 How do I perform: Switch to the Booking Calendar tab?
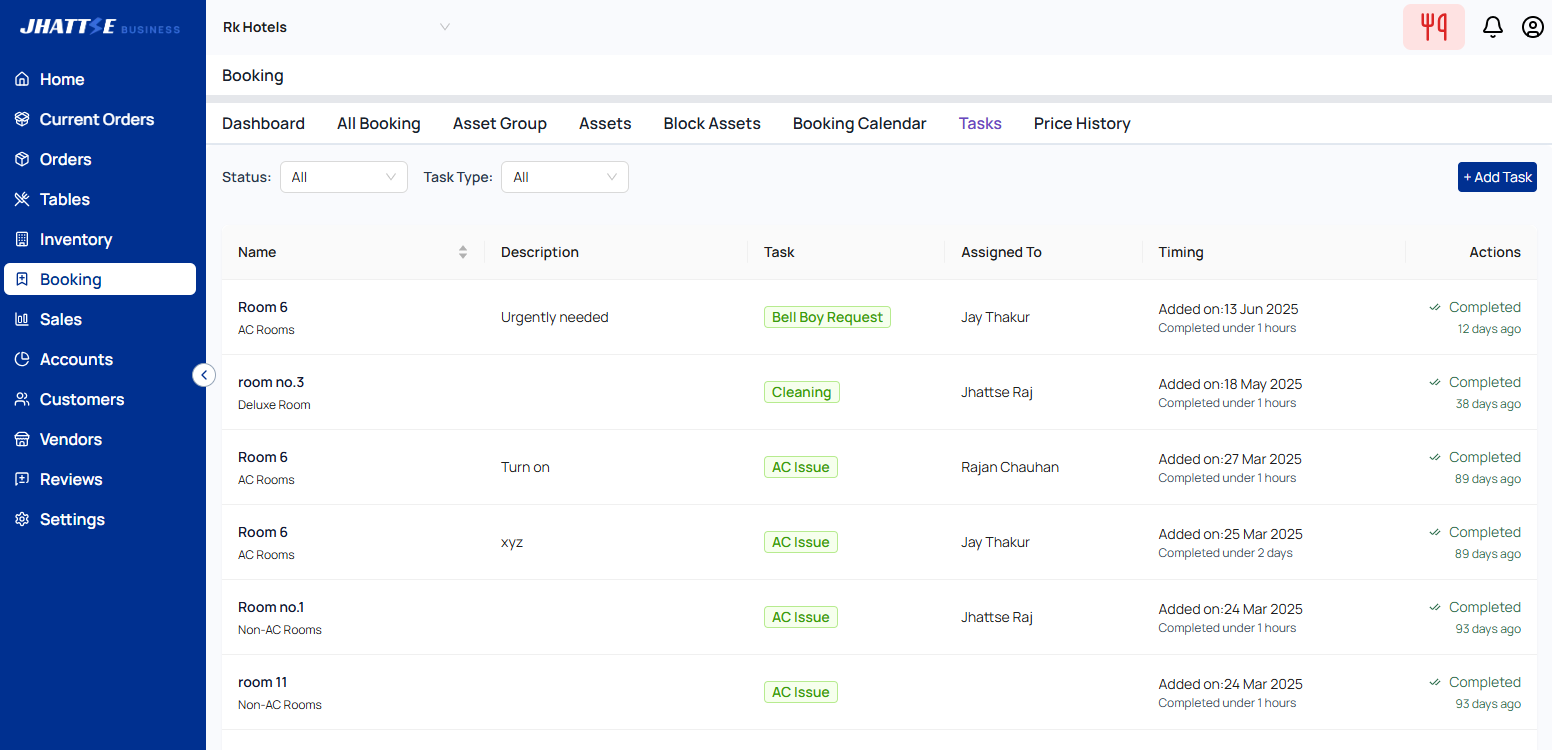[x=859, y=123]
